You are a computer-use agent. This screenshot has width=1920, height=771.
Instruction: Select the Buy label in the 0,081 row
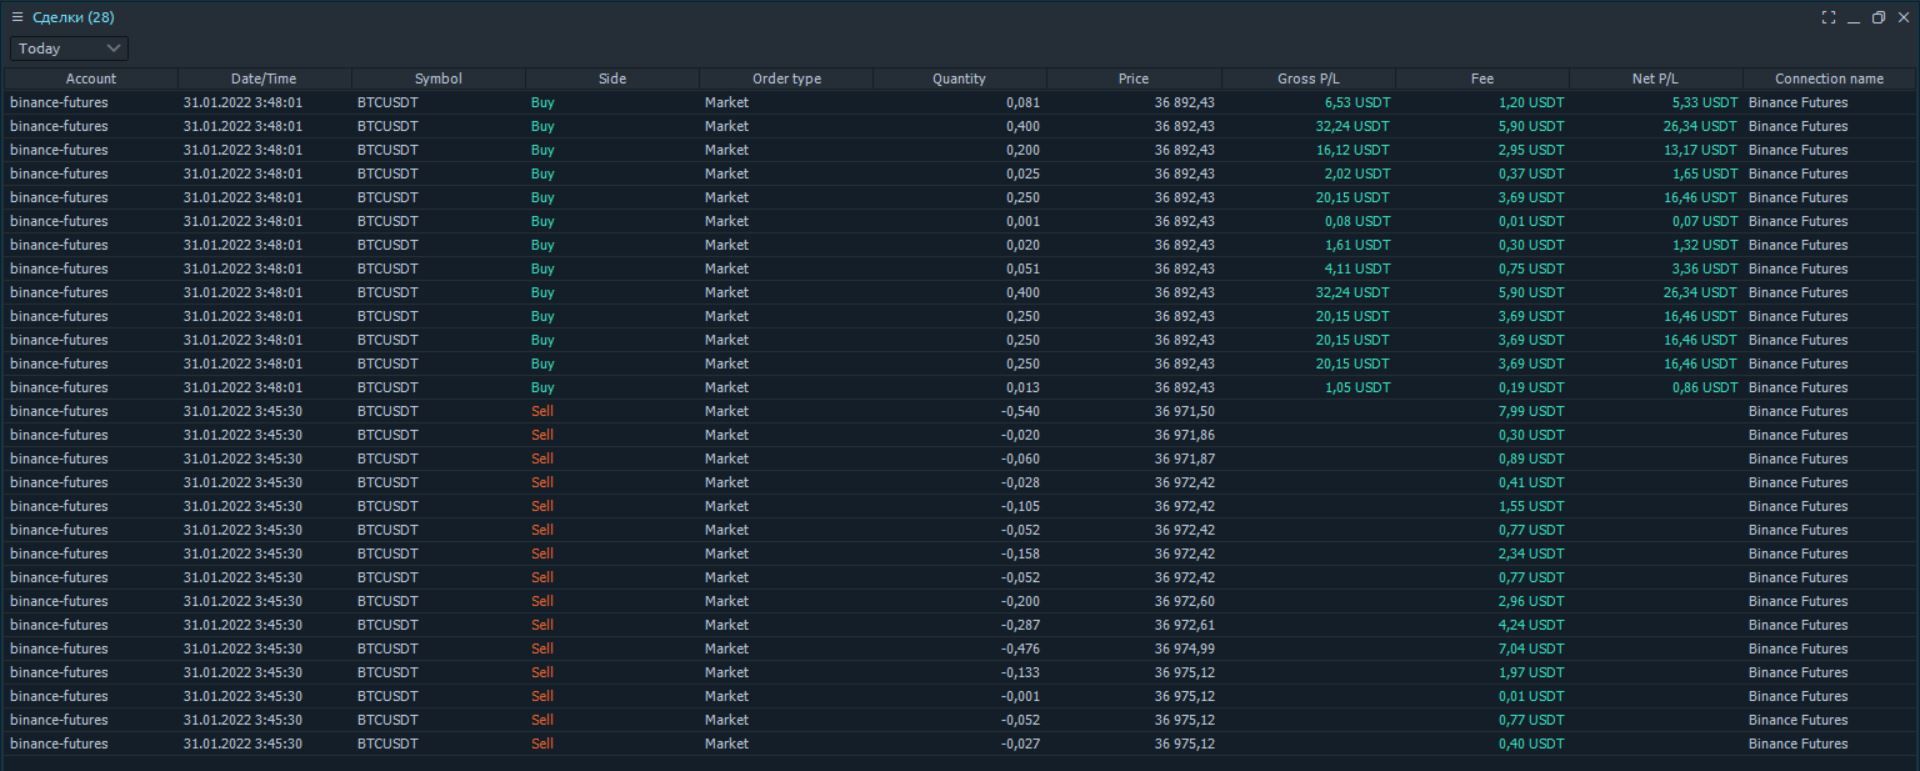click(x=542, y=102)
